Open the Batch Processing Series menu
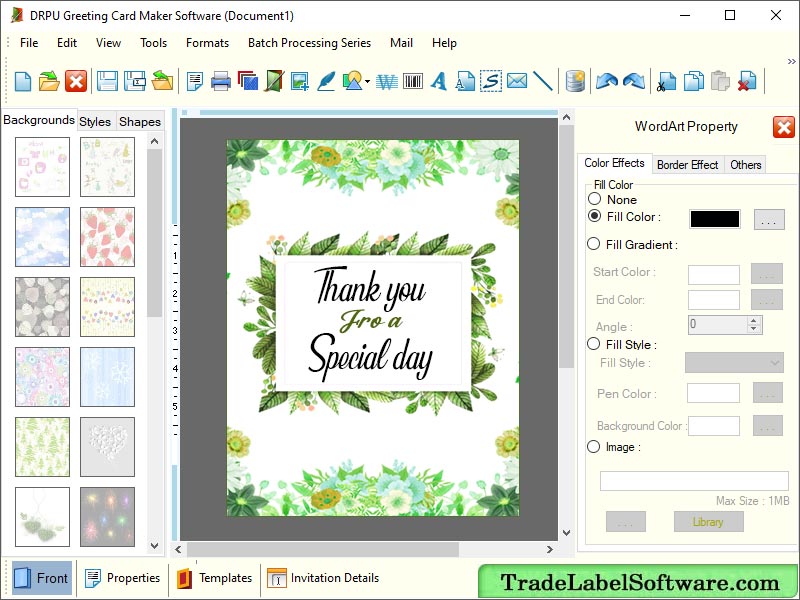 tap(309, 43)
